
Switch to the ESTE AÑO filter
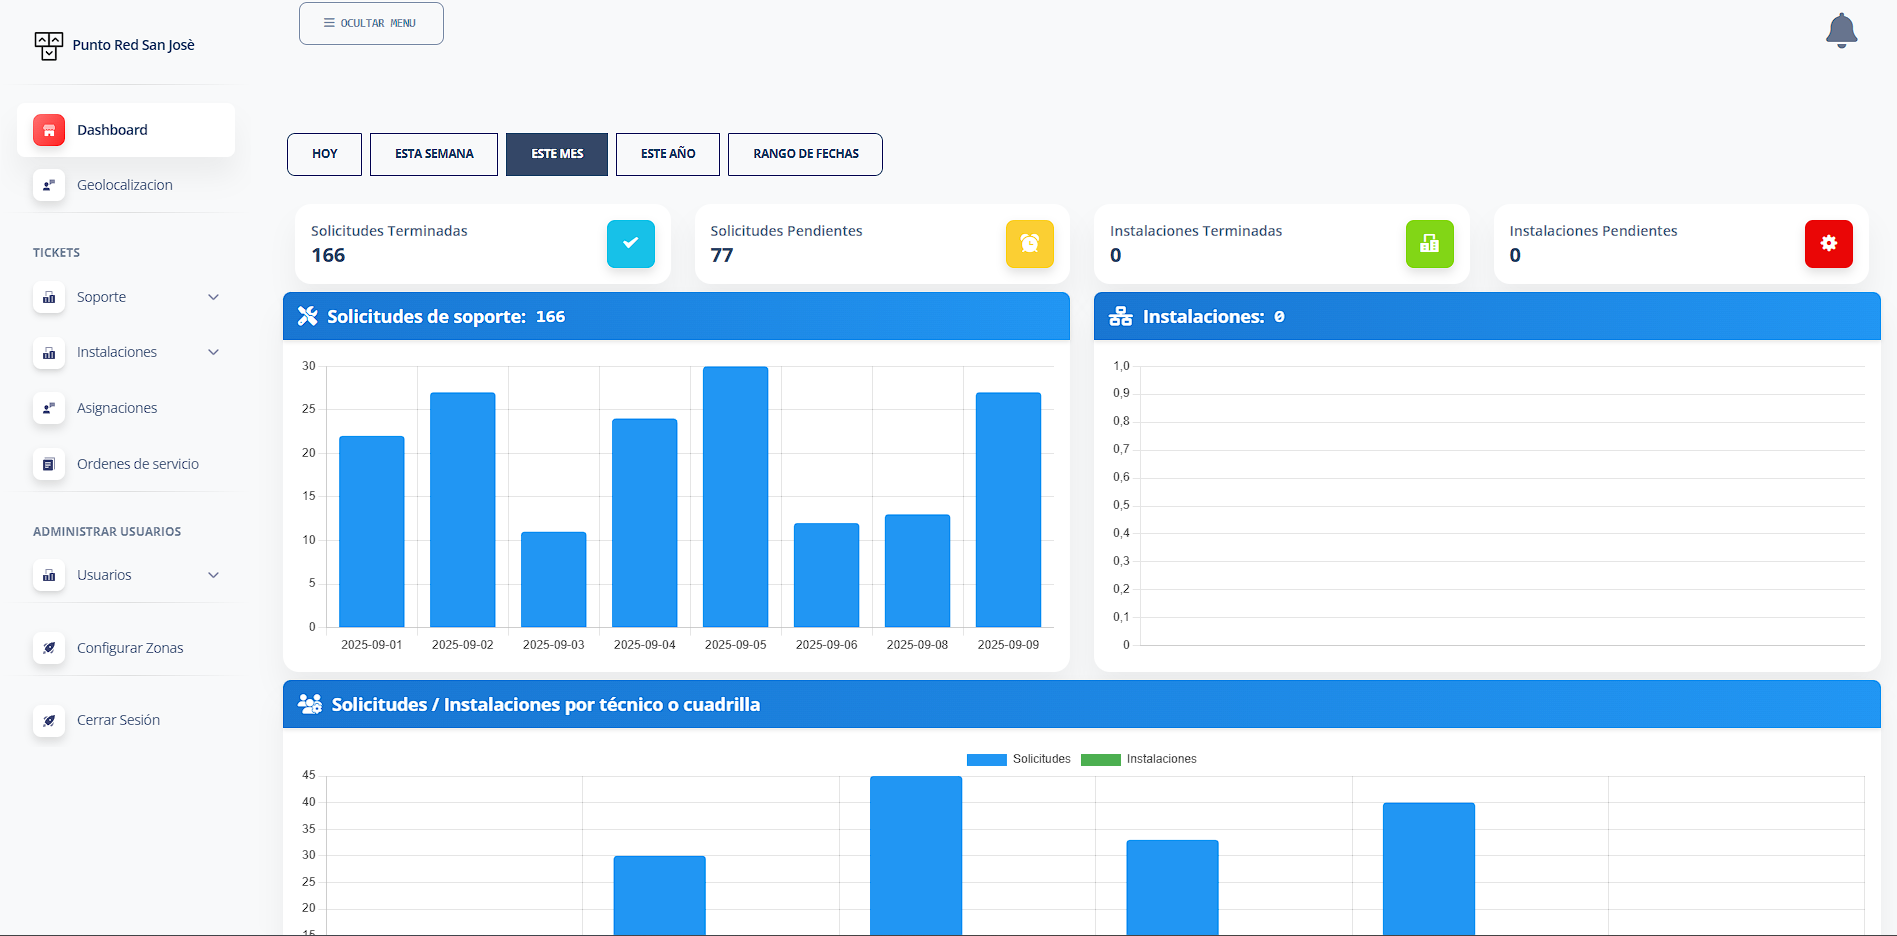click(667, 154)
